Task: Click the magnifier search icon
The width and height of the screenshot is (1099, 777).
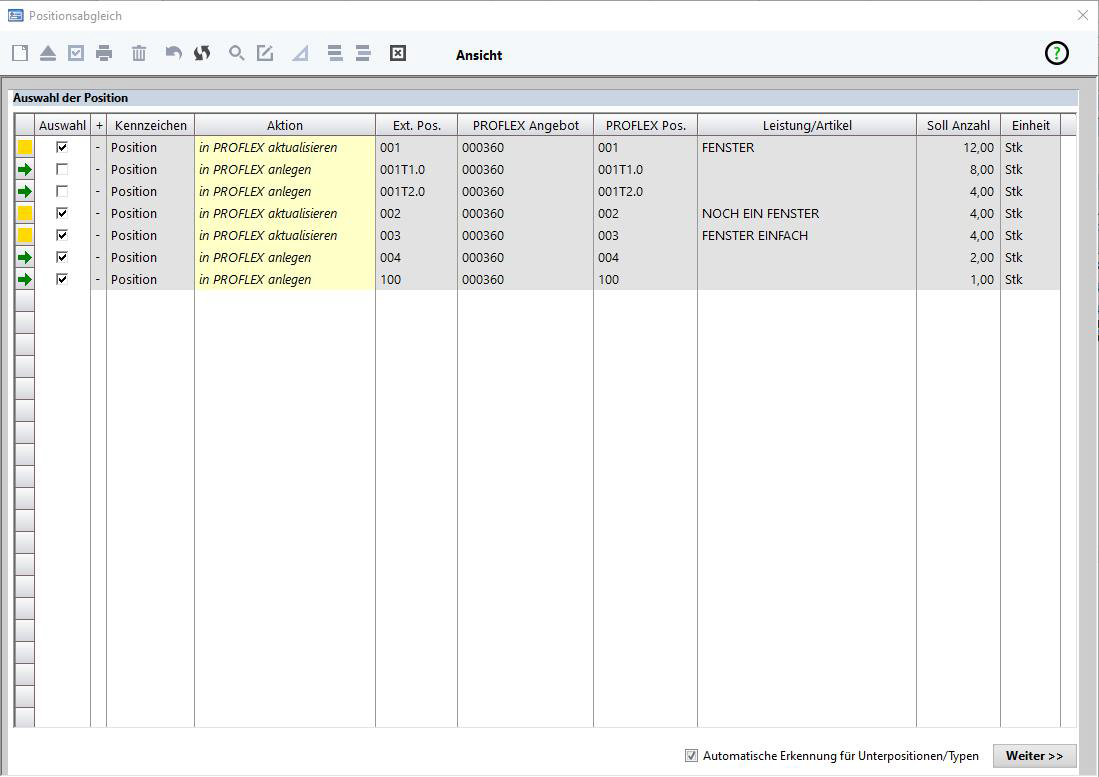Action: [x=236, y=53]
